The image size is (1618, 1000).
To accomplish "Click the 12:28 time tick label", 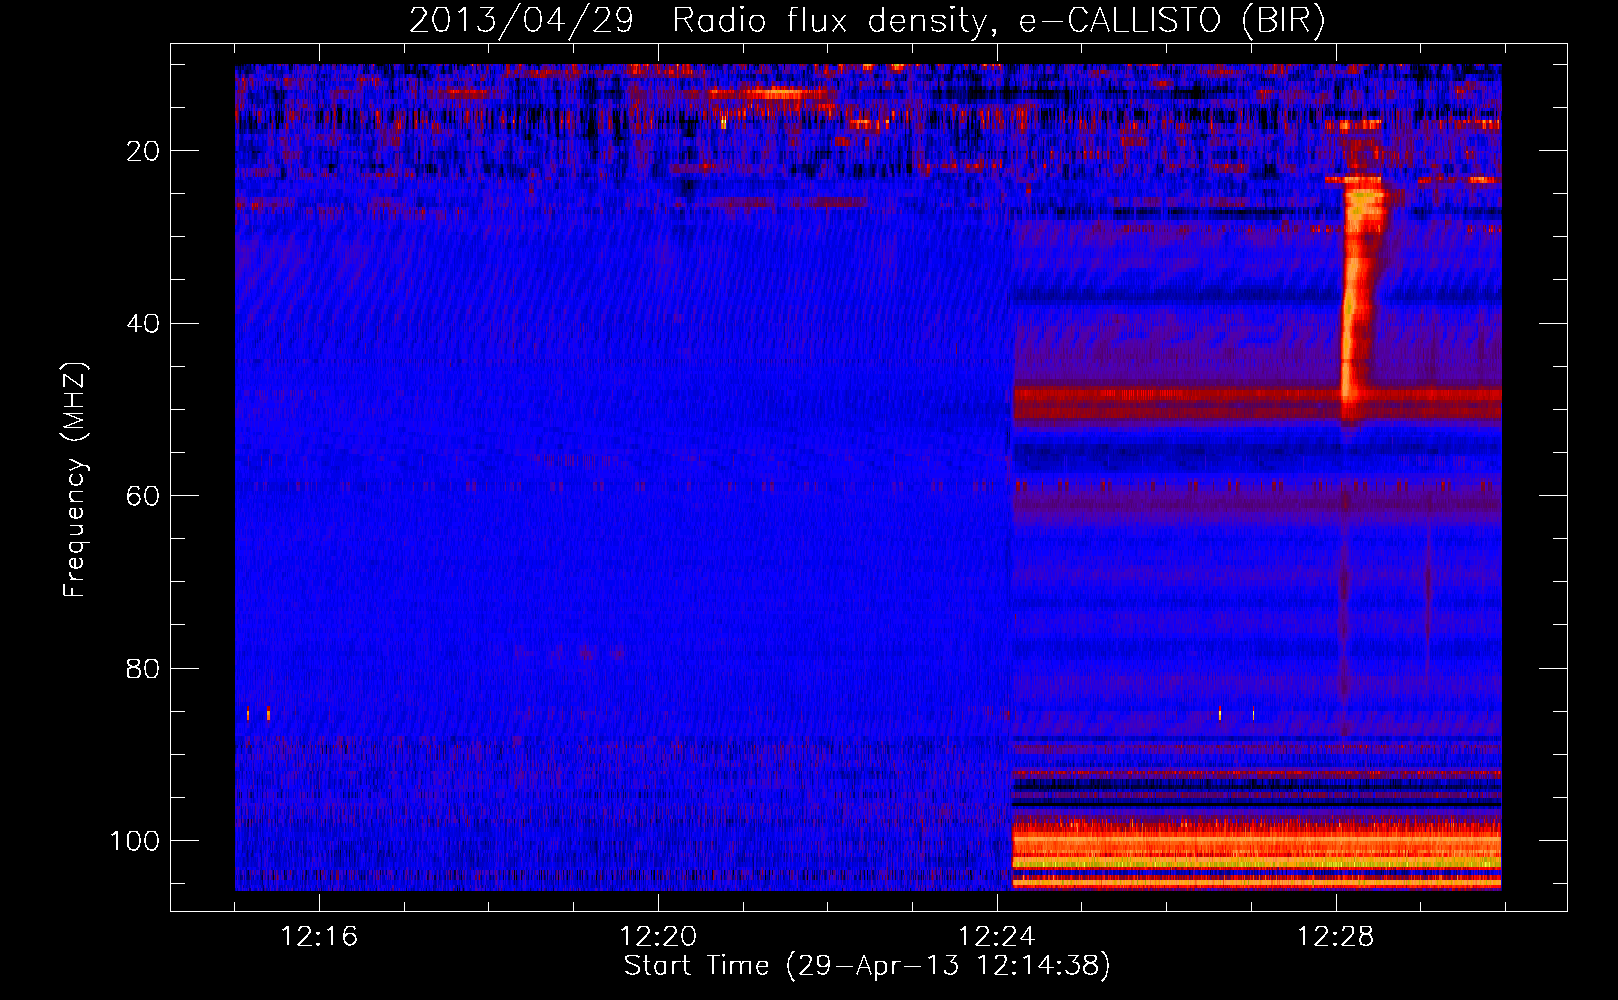I will pyautogui.click(x=1336, y=937).
